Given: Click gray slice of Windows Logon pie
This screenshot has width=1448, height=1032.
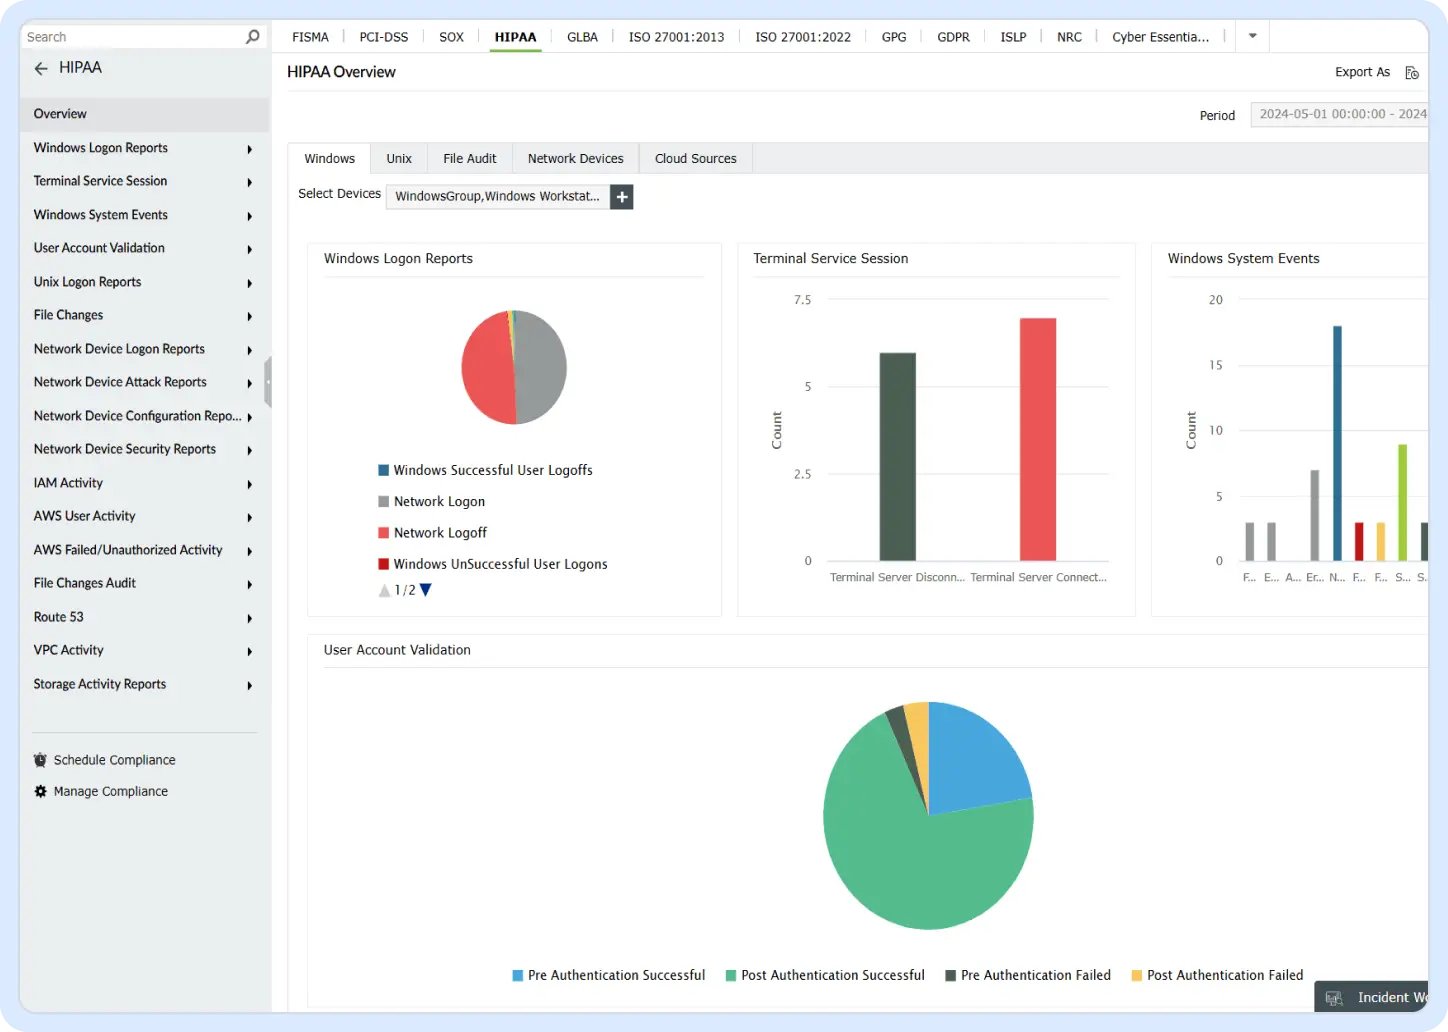Looking at the screenshot, I should [x=541, y=367].
